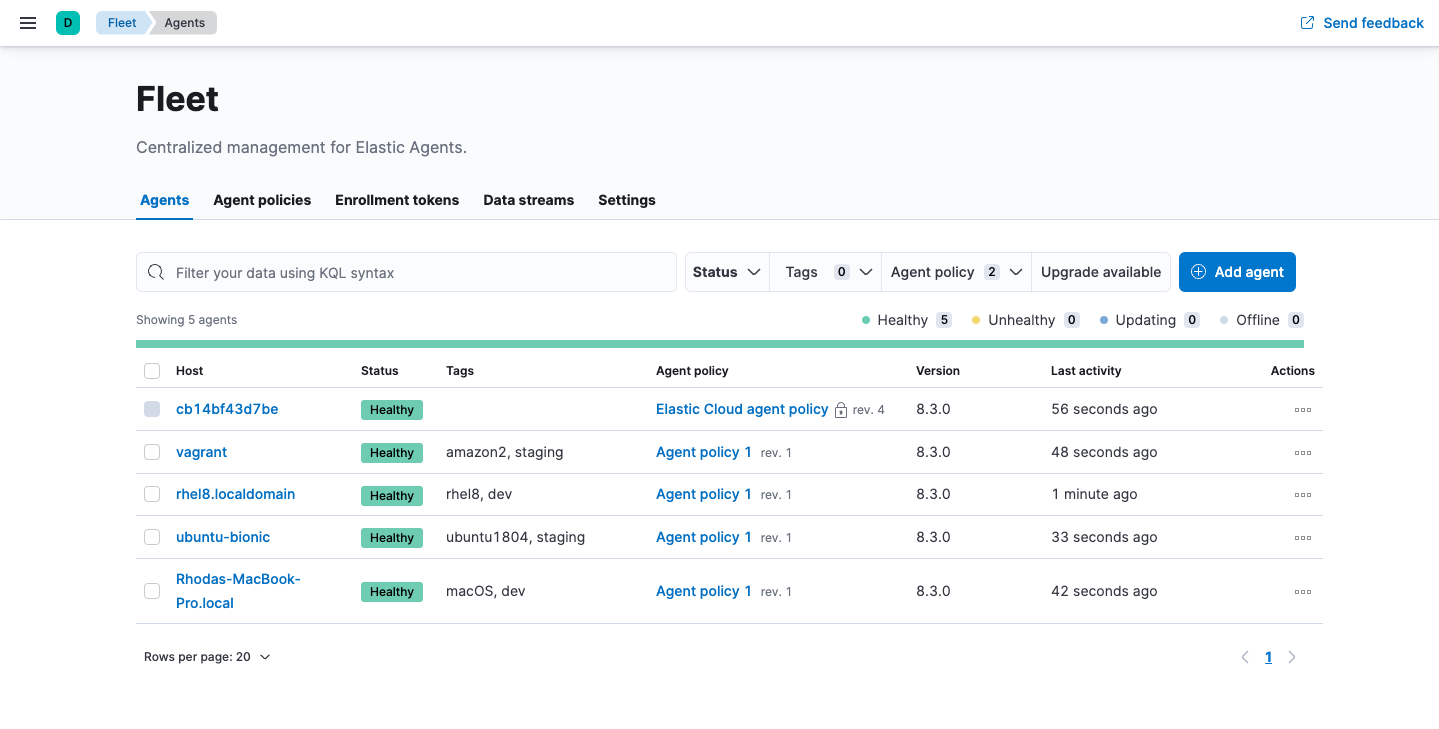Open actions menu for rhel8.localdomain agent
The height and width of the screenshot is (729, 1439).
tap(1302, 495)
